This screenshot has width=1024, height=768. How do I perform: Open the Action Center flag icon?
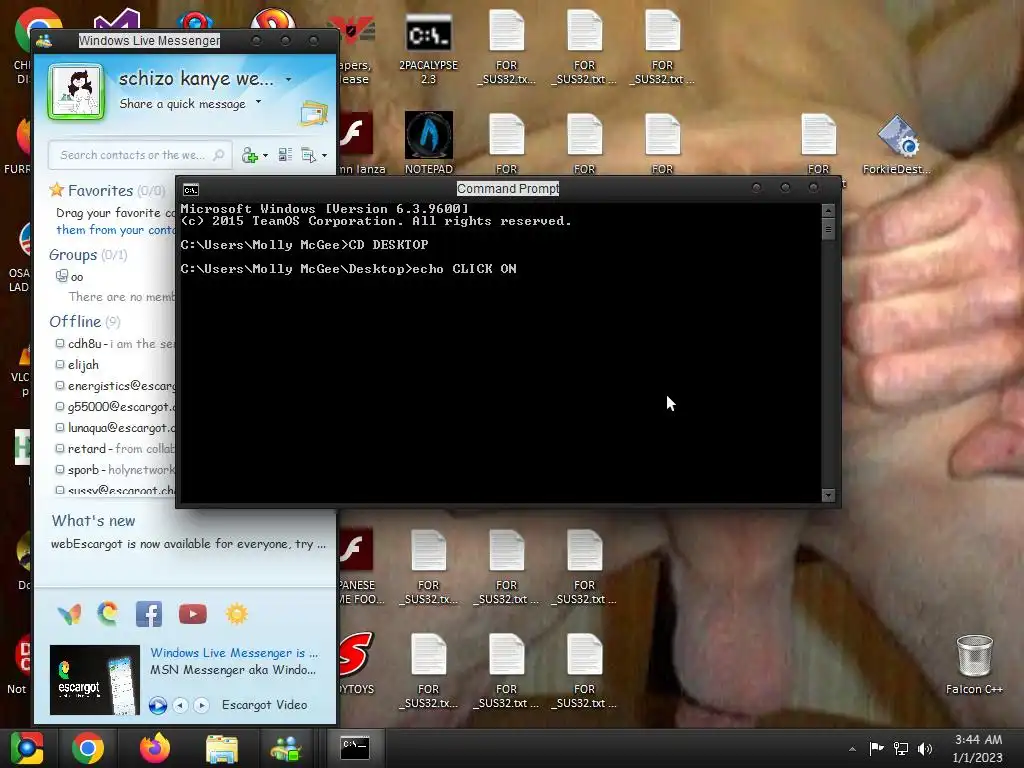tap(876, 748)
